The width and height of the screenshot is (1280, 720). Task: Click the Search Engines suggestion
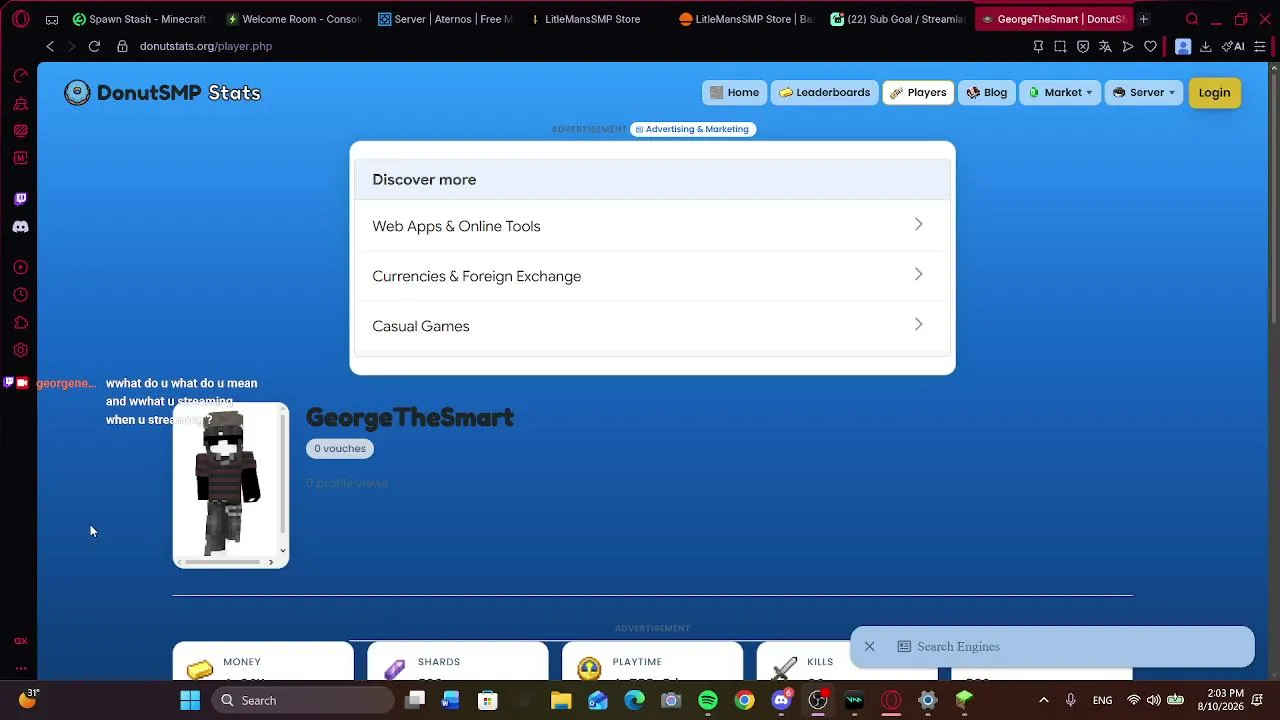click(x=958, y=647)
